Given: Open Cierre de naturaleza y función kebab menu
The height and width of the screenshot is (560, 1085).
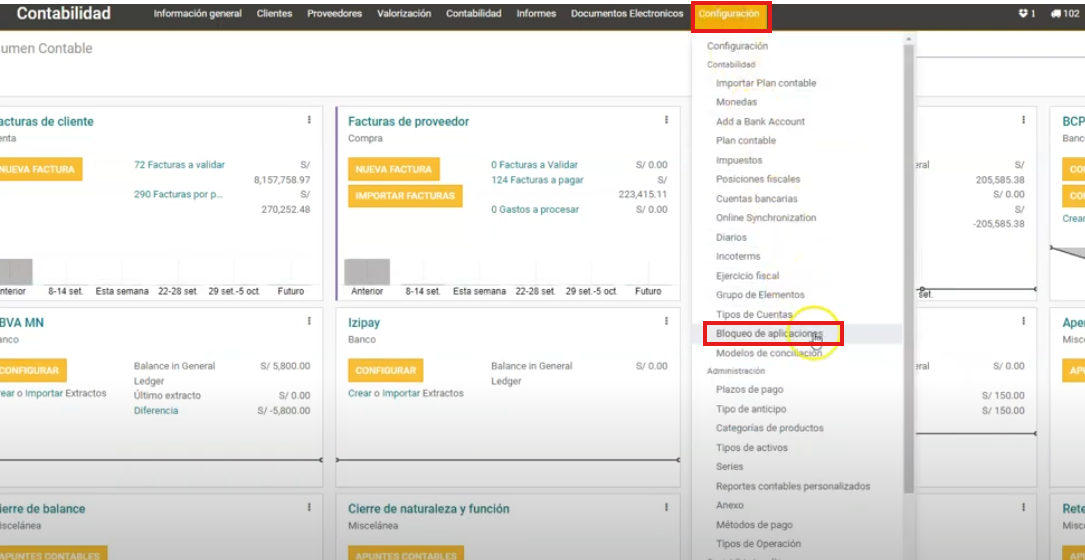Looking at the screenshot, I should click(x=666, y=508).
